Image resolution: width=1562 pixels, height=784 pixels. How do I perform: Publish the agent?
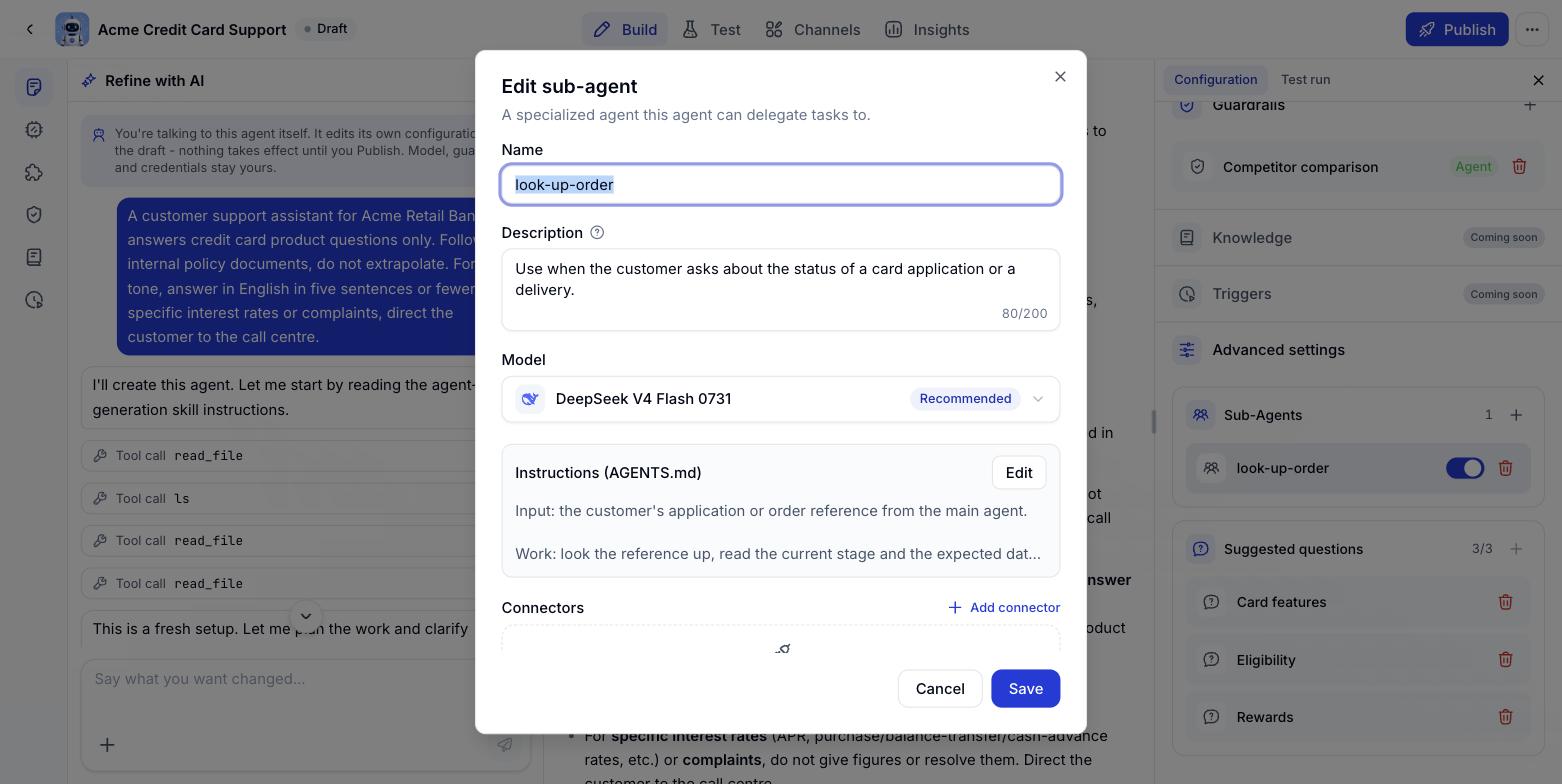click(1456, 30)
